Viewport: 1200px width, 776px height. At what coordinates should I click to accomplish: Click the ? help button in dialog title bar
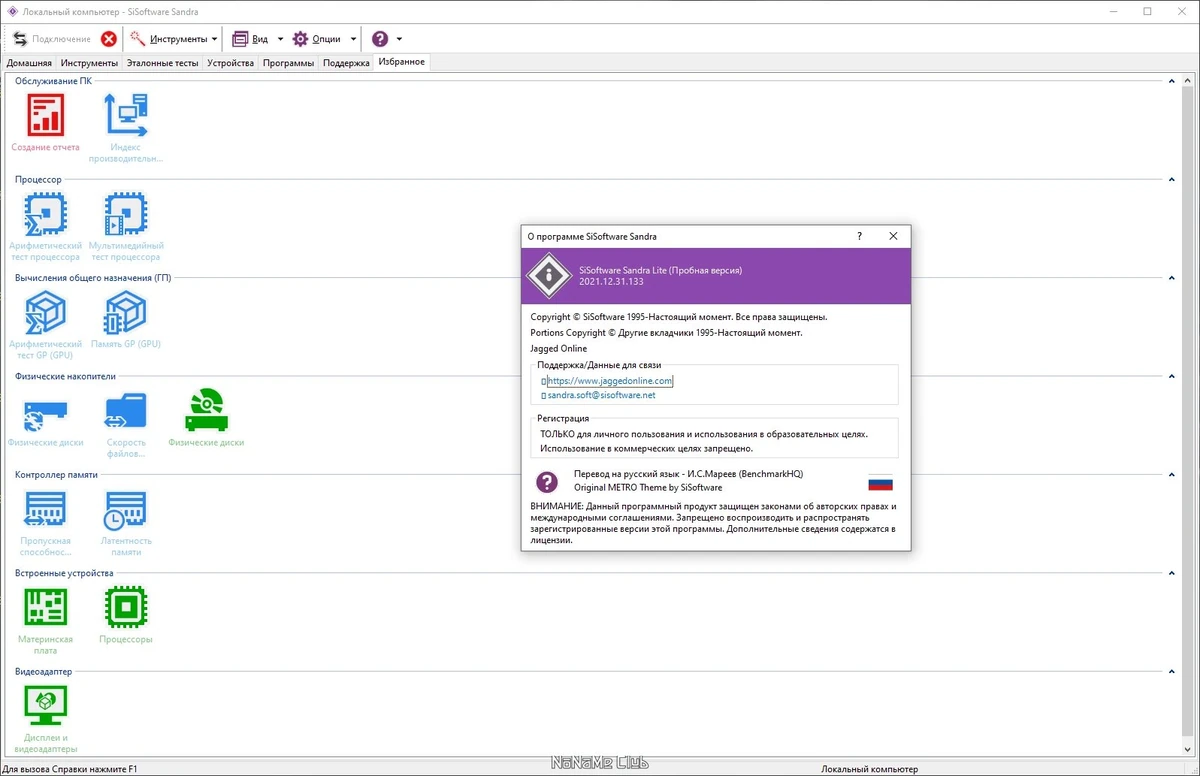coord(860,236)
